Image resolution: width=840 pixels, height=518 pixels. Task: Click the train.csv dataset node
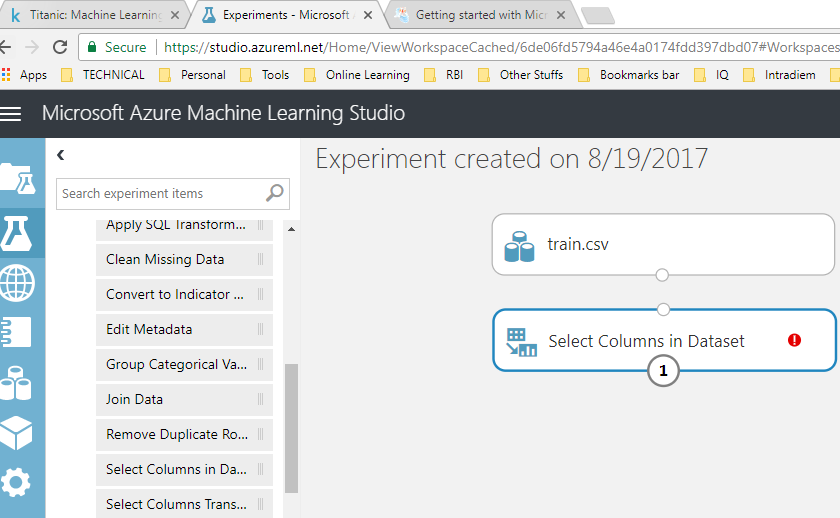pyautogui.click(x=662, y=243)
